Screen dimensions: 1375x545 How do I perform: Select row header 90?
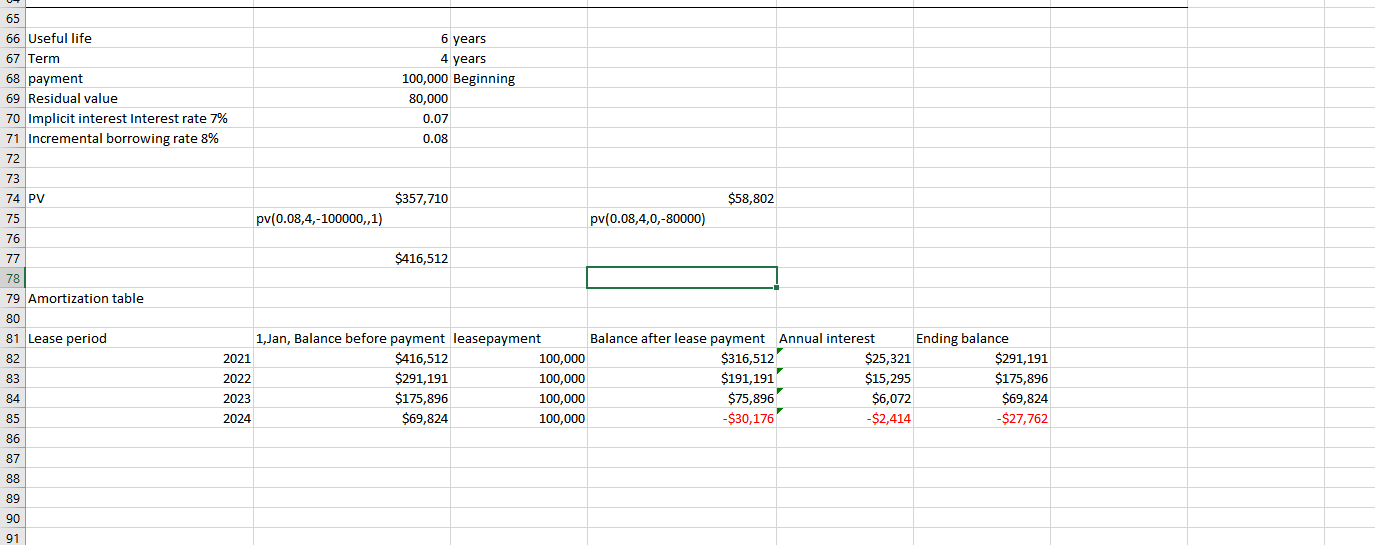coord(12,518)
